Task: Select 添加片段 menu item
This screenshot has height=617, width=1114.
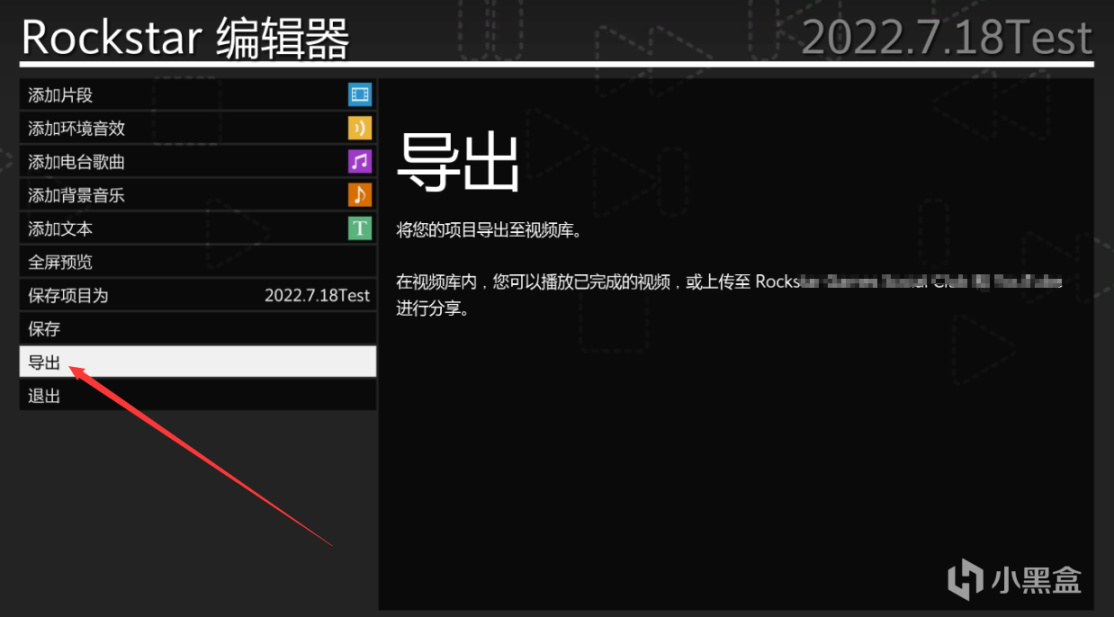Action: pyautogui.click(x=198, y=95)
